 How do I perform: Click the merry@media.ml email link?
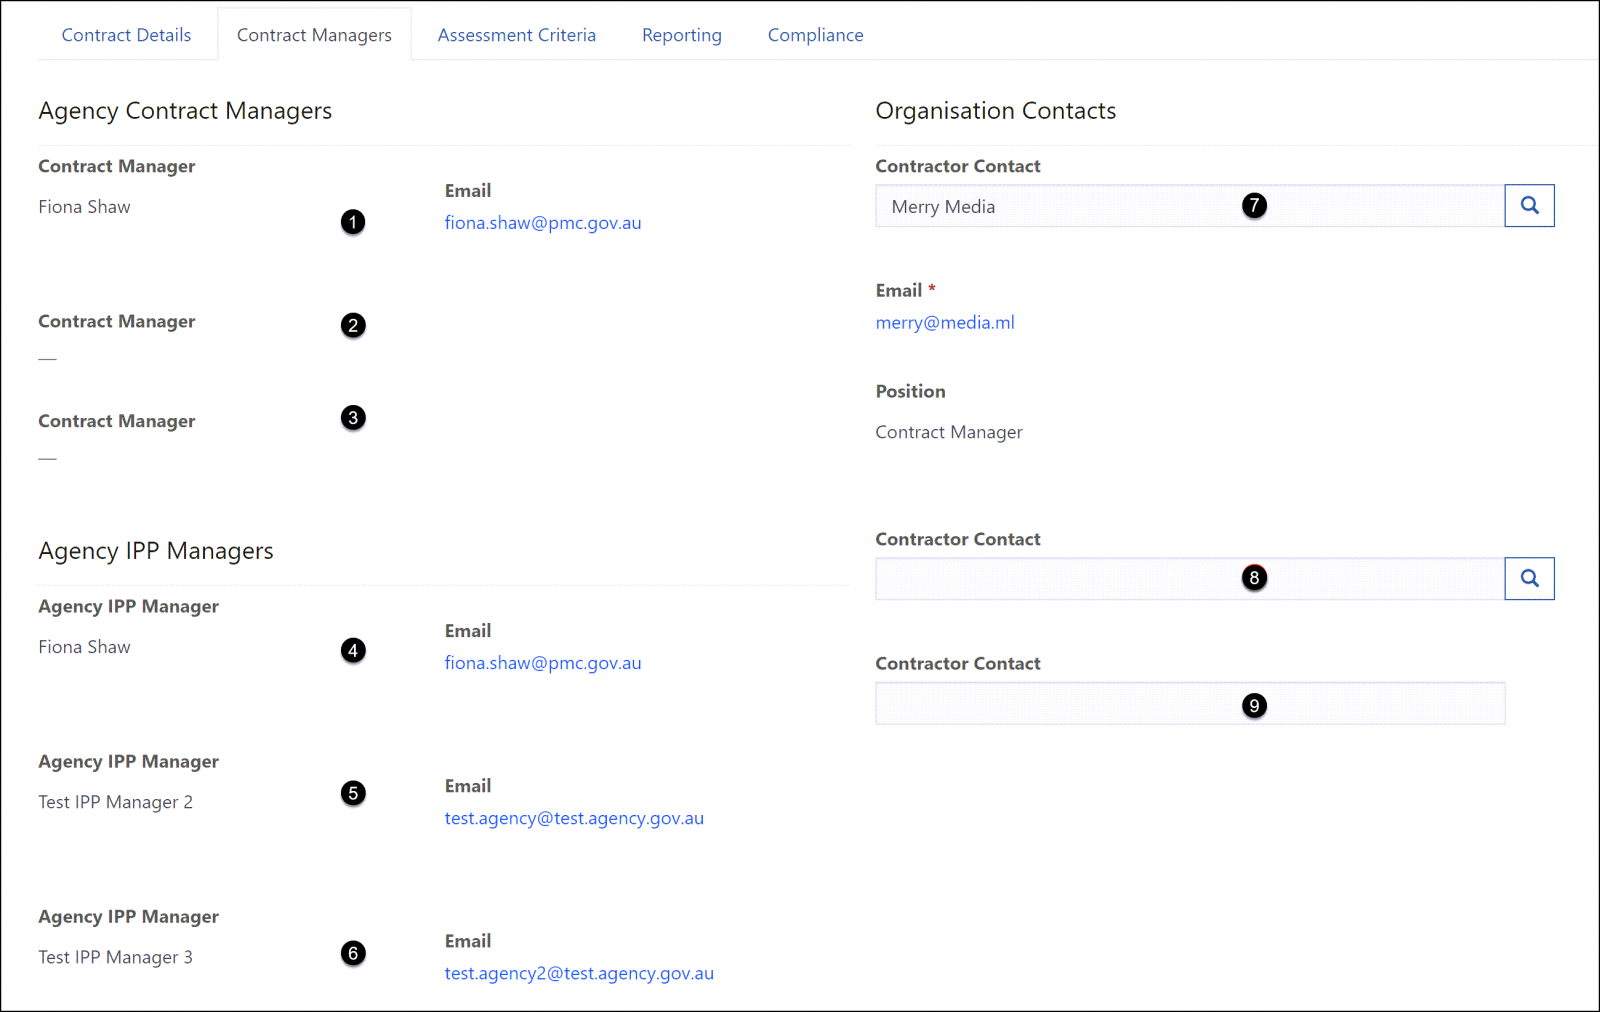(945, 322)
